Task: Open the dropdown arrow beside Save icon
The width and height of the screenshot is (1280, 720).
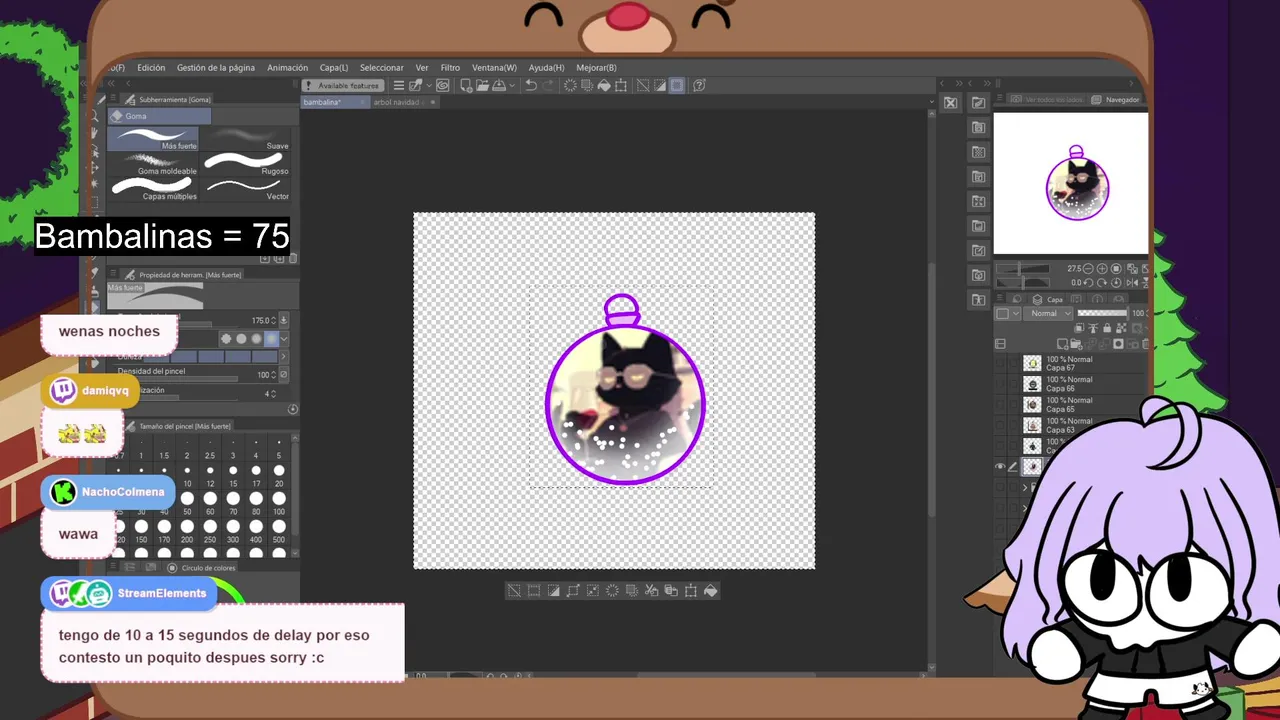Action: (x=512, y=85)
